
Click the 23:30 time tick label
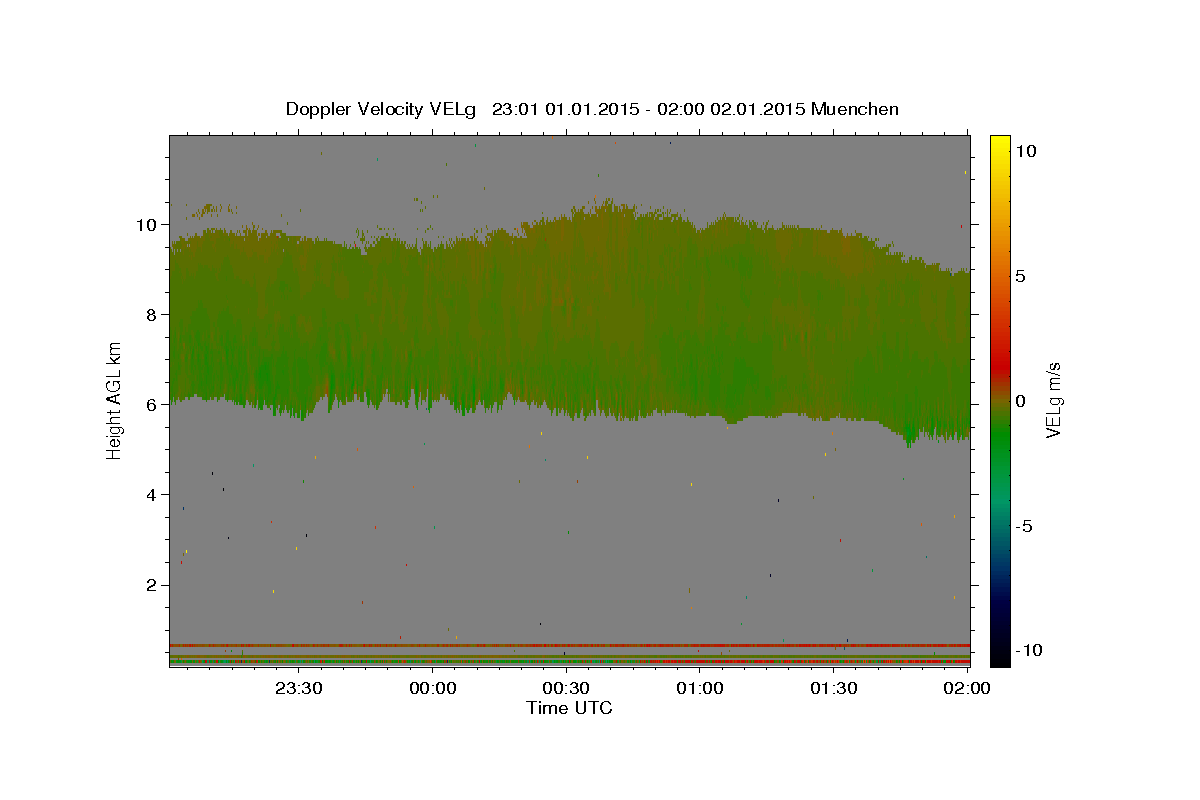click(x=299, y=688)
